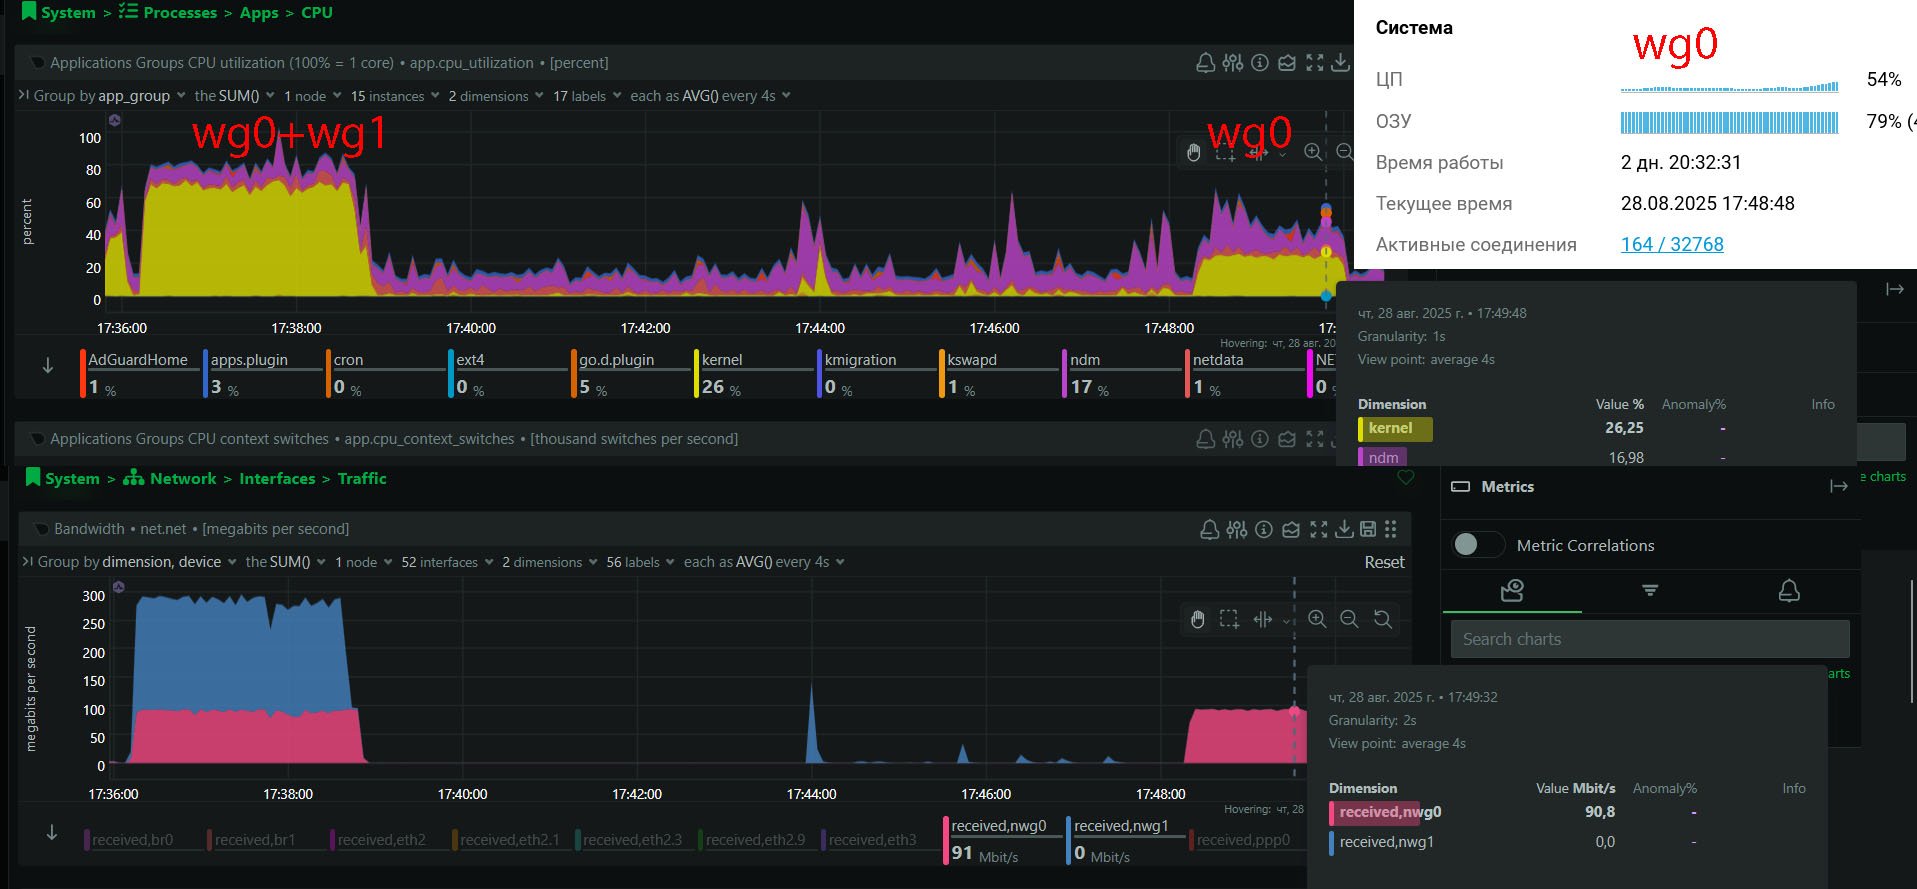
Task: Expand Bandwidth chart to fullscreen
Action: 1319,529
